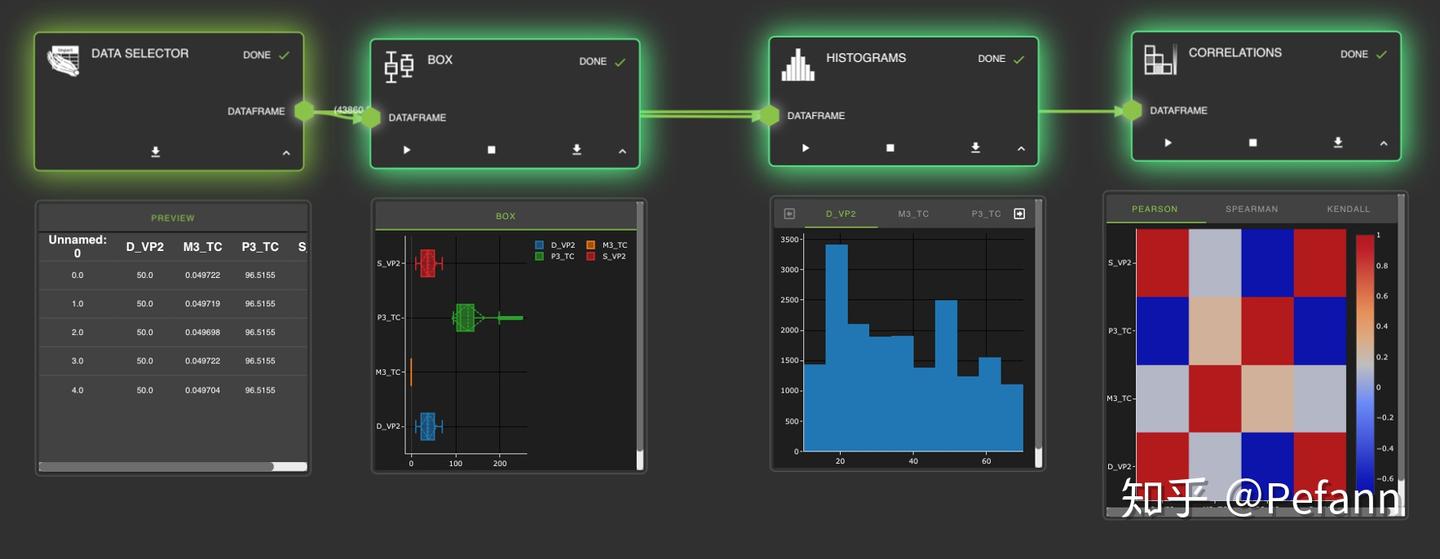
Task: Toggle the S_VP2 legend entry in box plot
Action: click(606, 256)
